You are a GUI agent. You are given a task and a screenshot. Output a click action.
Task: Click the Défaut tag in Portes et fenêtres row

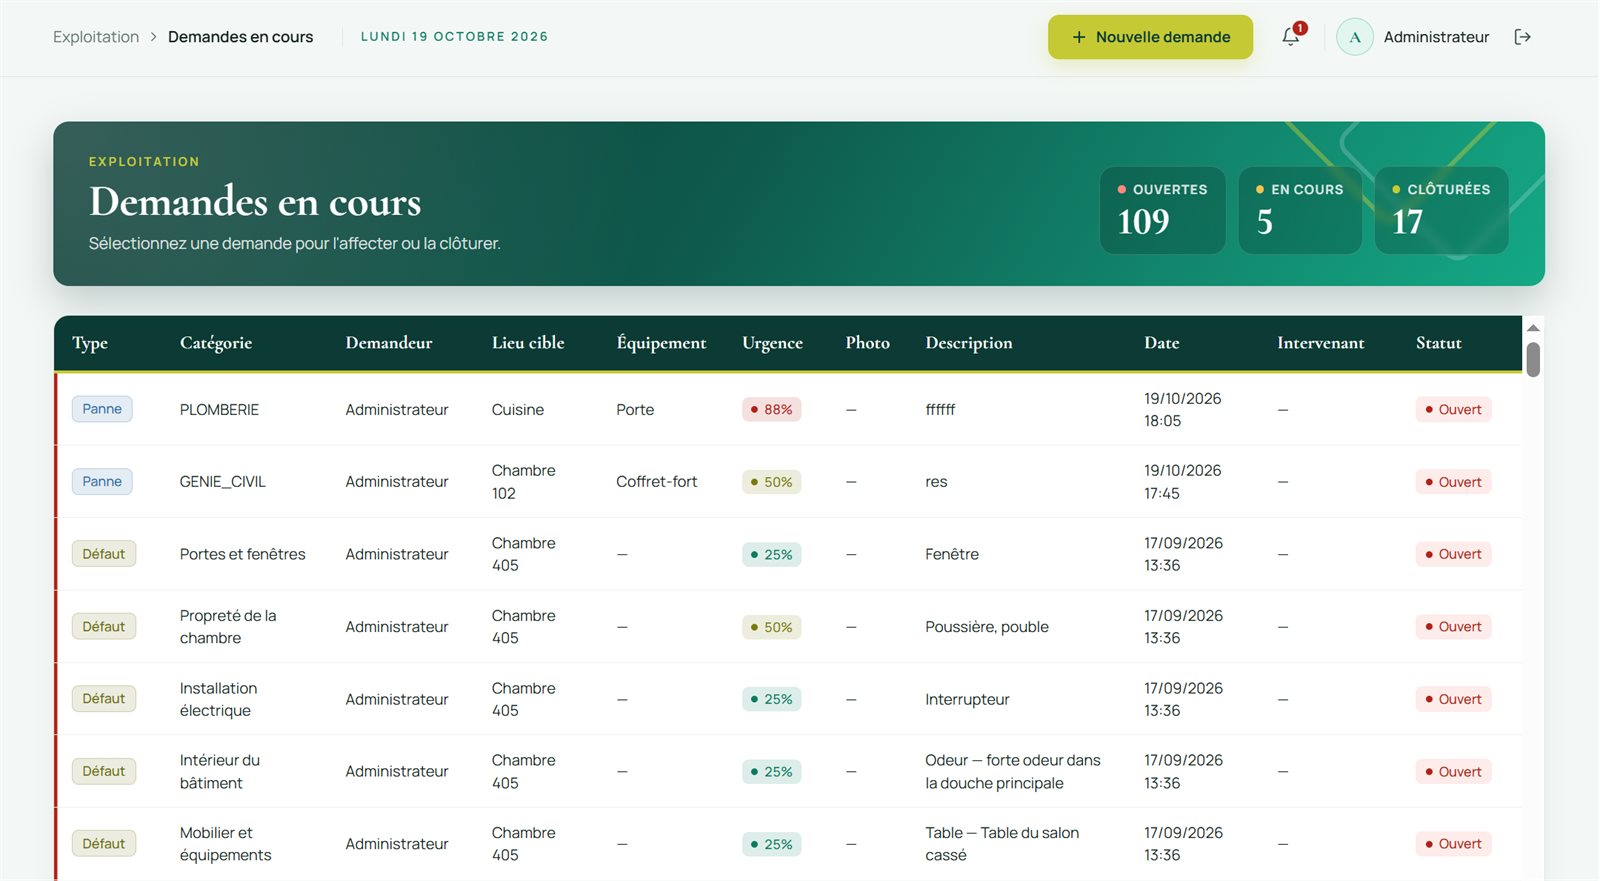pos(104,554)
